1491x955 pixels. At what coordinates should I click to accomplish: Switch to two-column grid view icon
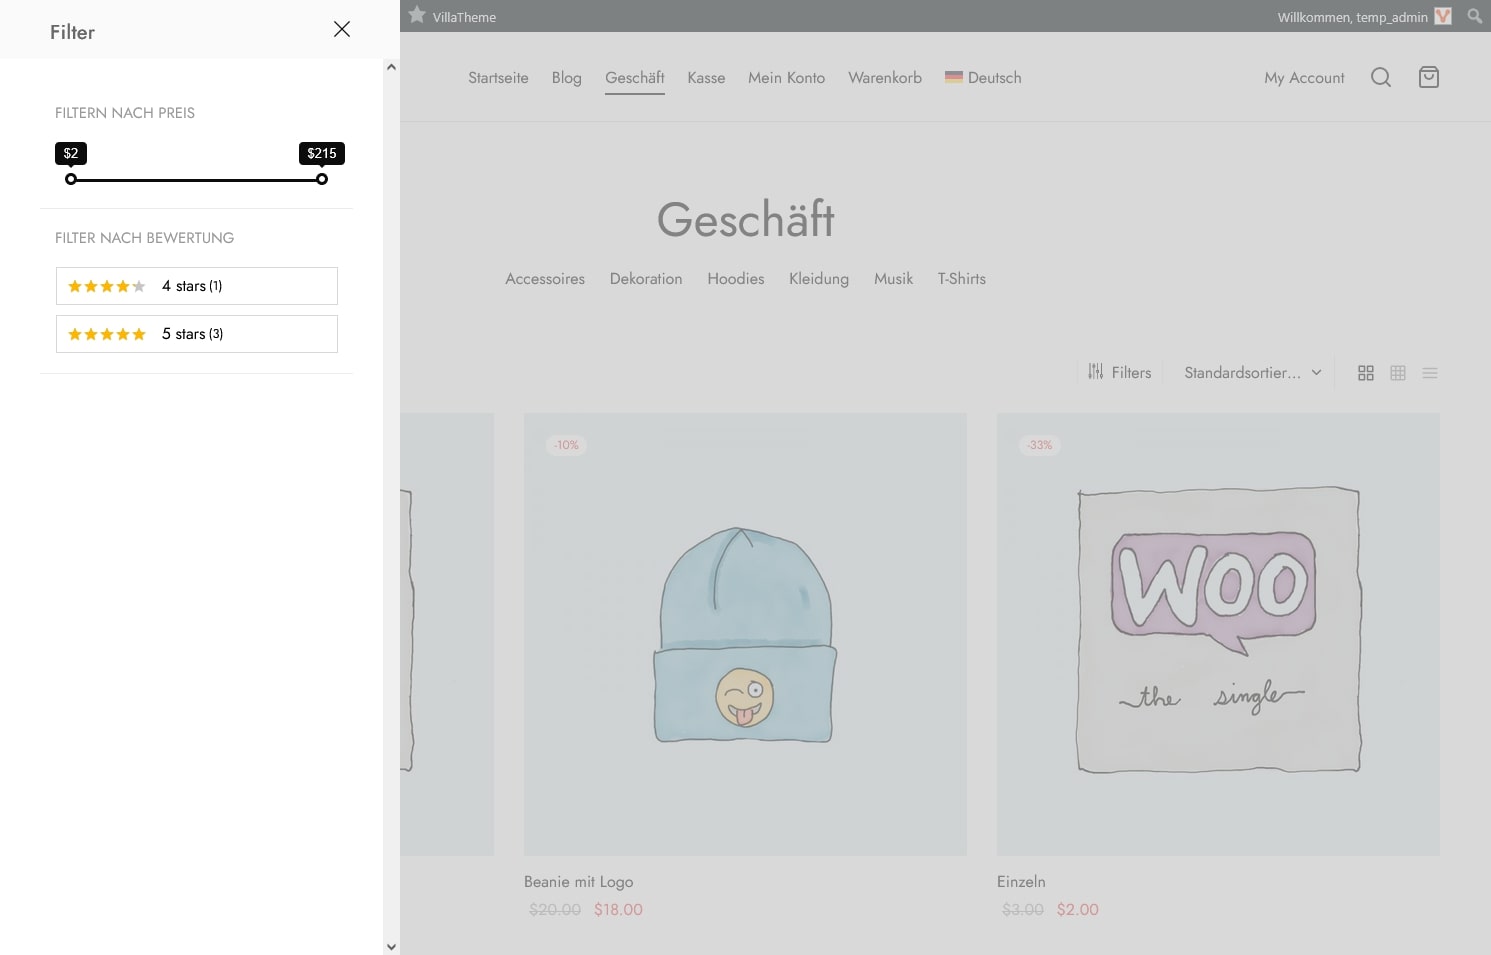[1366, 373]
